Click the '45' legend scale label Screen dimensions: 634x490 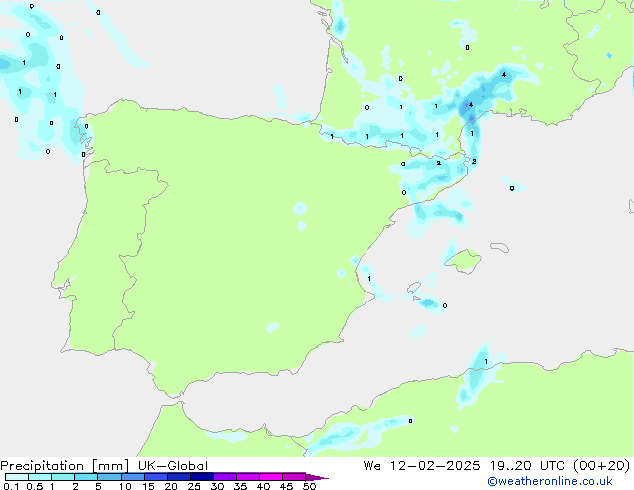(x=286, y=486)
